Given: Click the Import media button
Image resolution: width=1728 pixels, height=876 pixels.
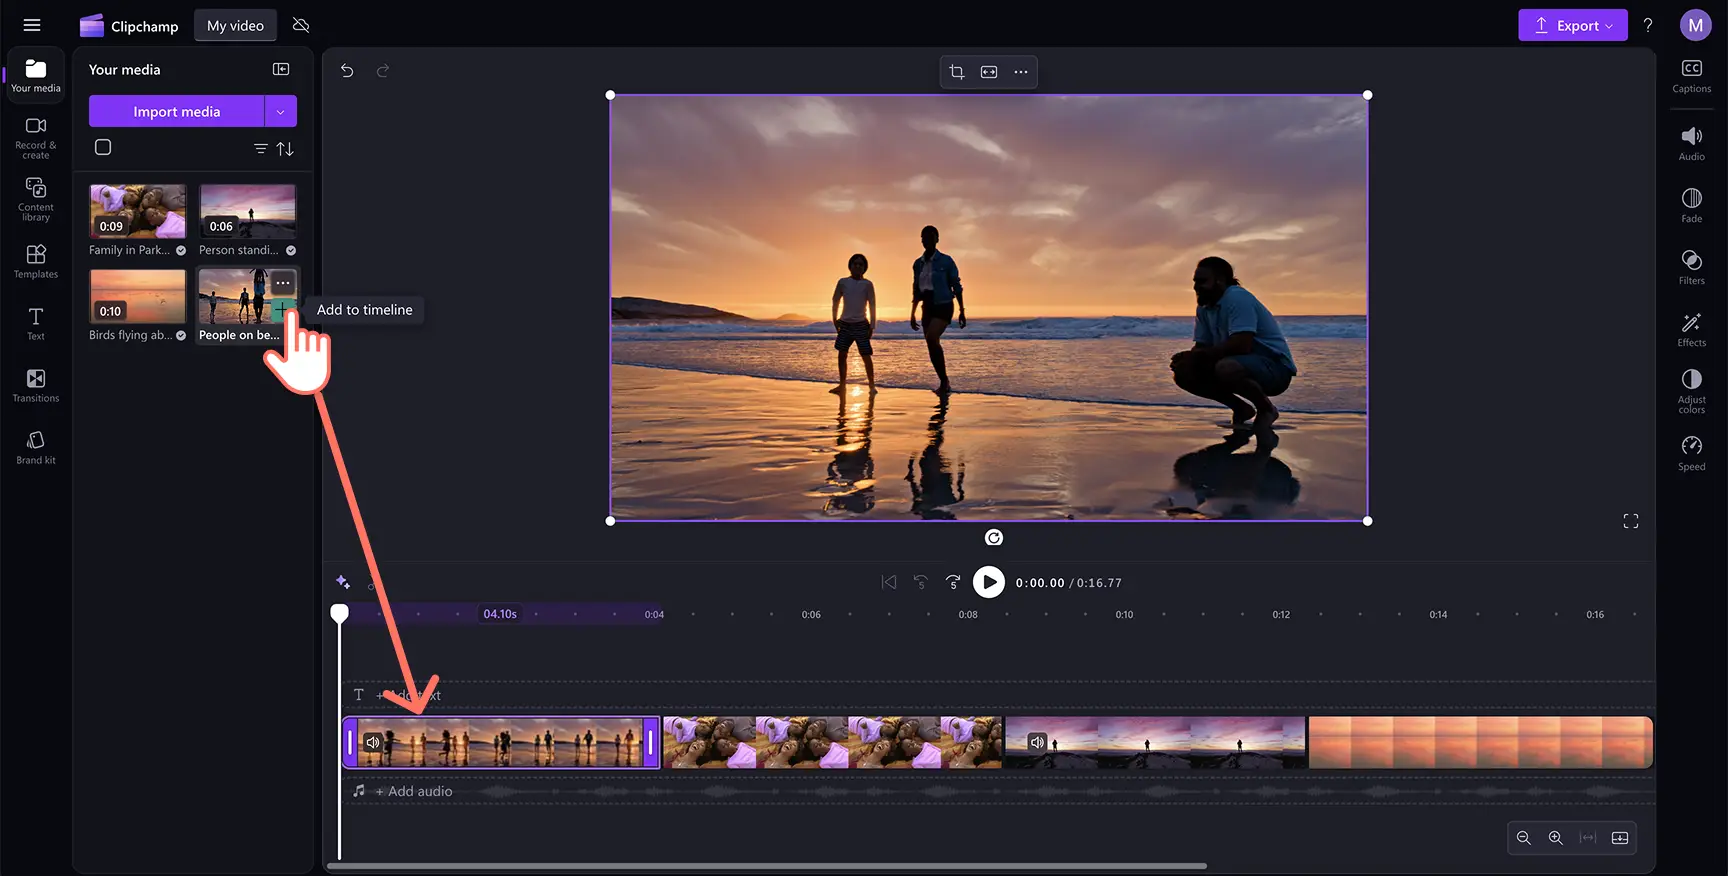Looking at the screenshot, I should 176,112.
